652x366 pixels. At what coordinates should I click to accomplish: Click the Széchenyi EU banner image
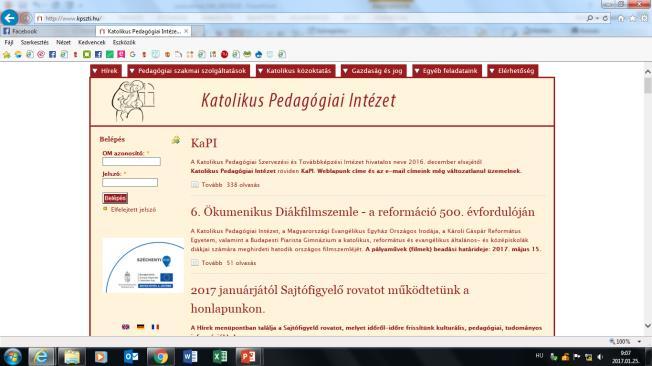coord(143,265)
